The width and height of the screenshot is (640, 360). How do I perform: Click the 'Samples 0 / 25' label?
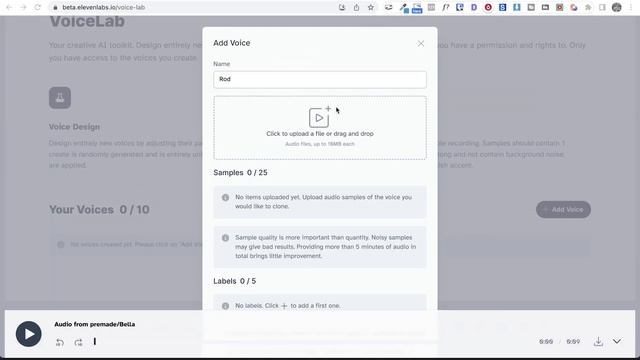coord(240,173)
